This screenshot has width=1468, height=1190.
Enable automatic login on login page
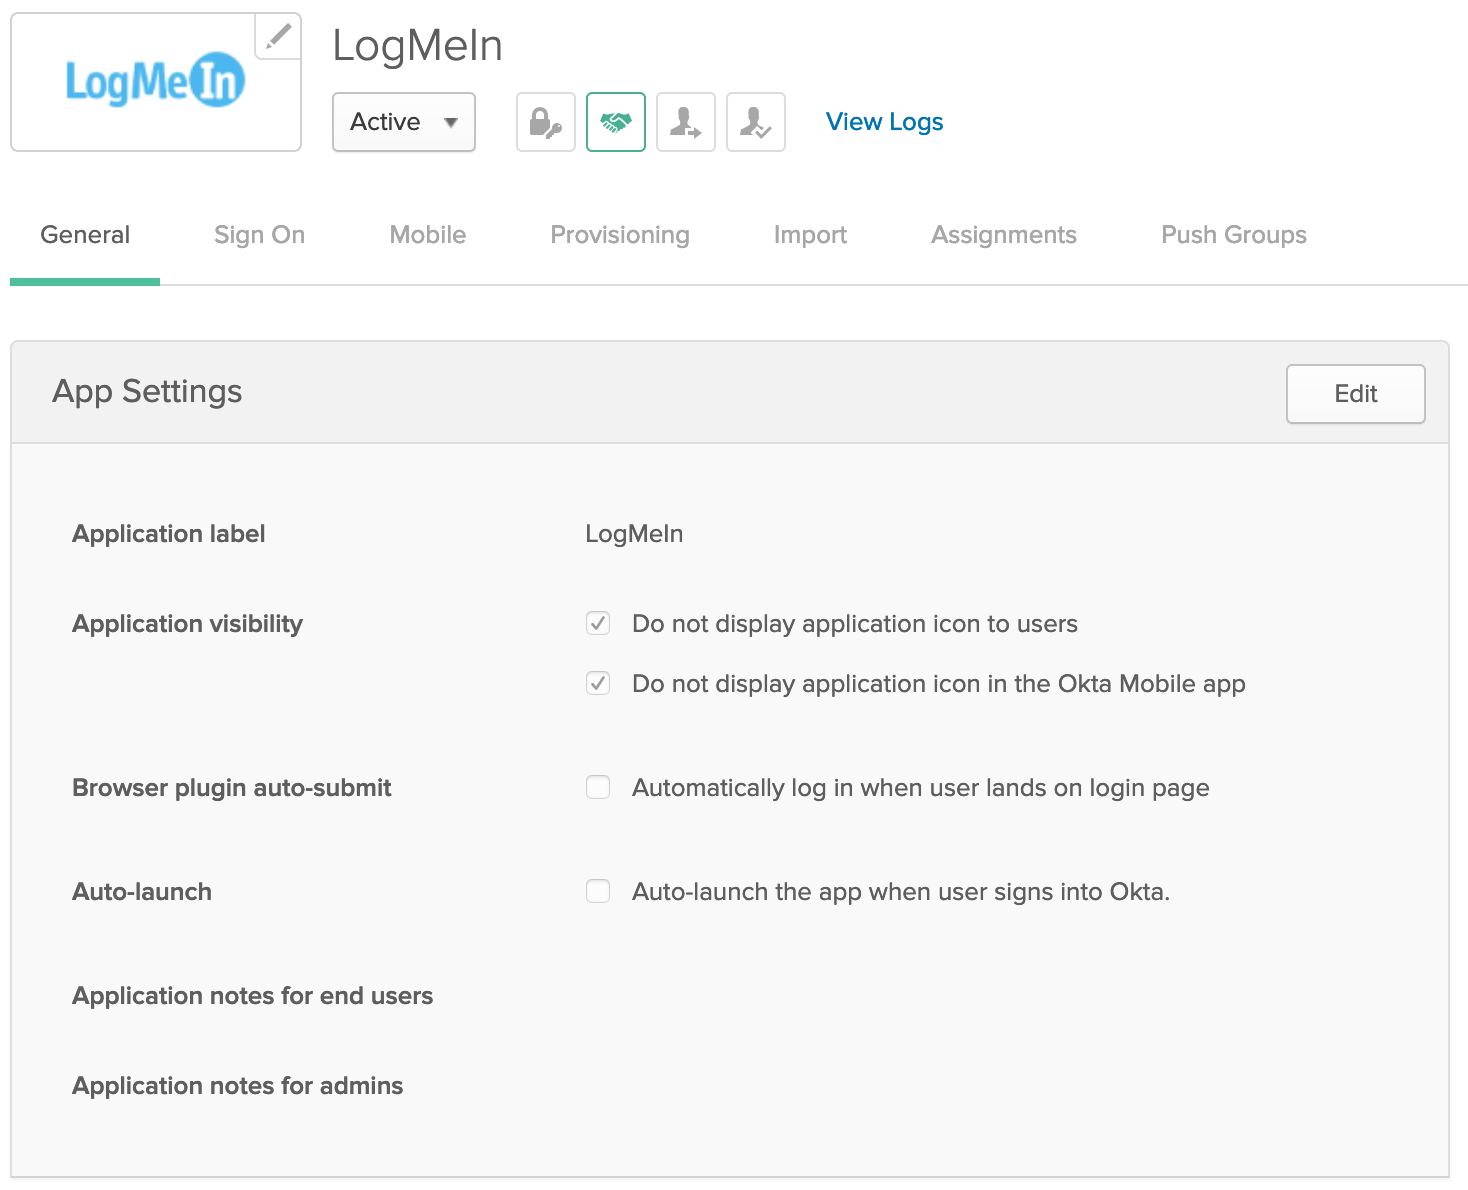click(598, 788)
